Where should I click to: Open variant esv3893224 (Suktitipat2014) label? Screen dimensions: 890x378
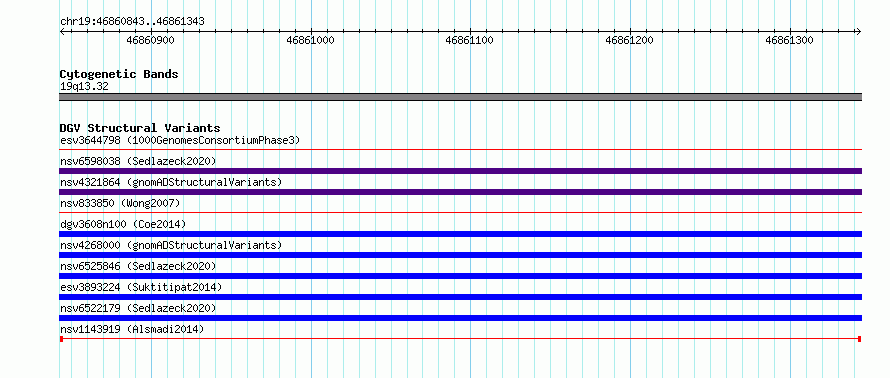click(x=141, y=287)
